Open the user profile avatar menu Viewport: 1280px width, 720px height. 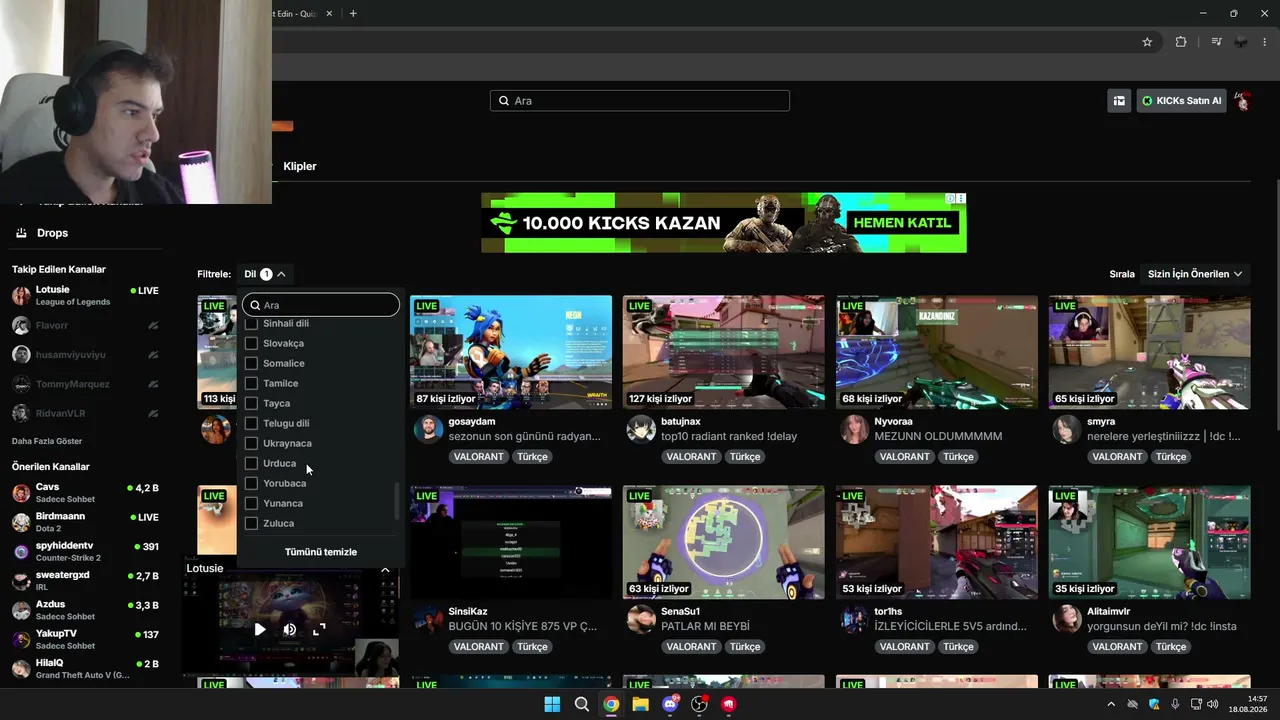point(1243,101)
